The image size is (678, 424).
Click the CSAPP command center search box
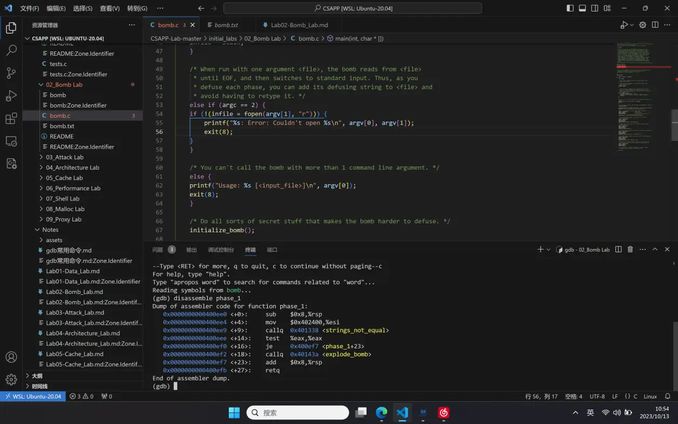click(x=353, y=8)
